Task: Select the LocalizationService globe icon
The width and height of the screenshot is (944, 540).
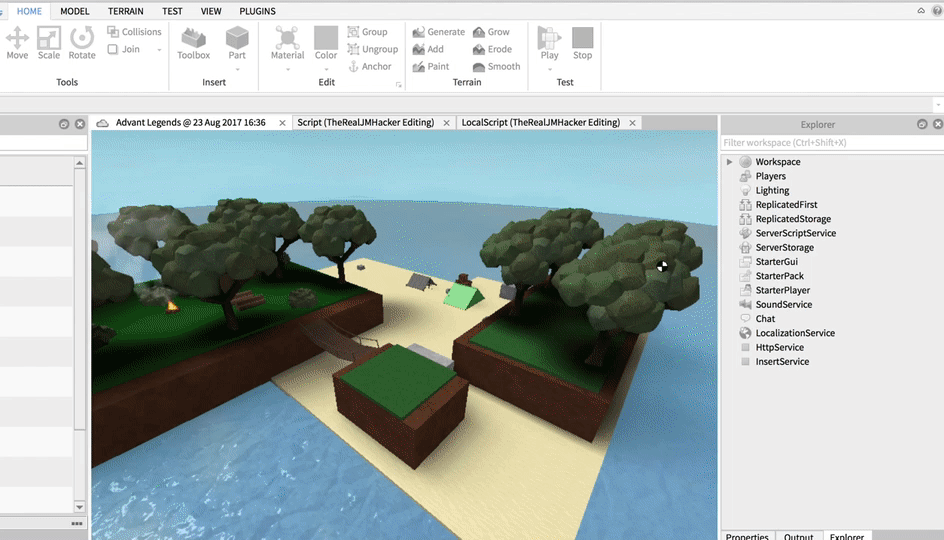Action: pyautogui.click(x=745, y=333)
